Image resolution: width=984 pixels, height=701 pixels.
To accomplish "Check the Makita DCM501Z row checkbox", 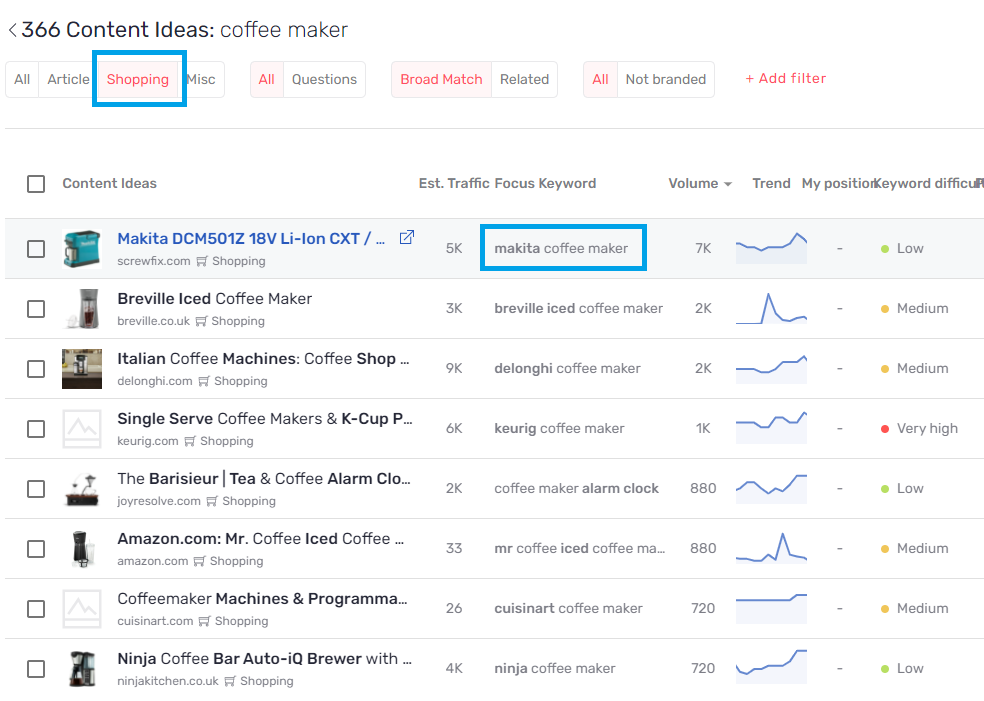I will click(36, 249).
